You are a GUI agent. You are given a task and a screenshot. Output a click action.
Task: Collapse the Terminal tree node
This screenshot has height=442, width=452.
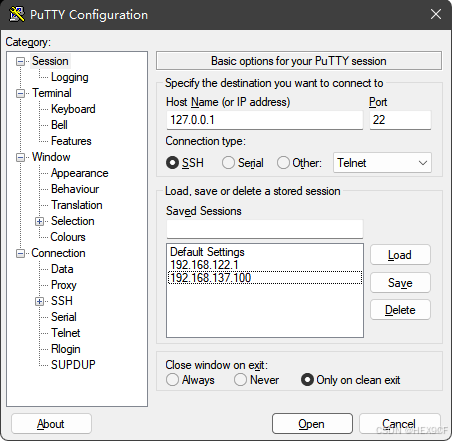(x=20, y=93)
